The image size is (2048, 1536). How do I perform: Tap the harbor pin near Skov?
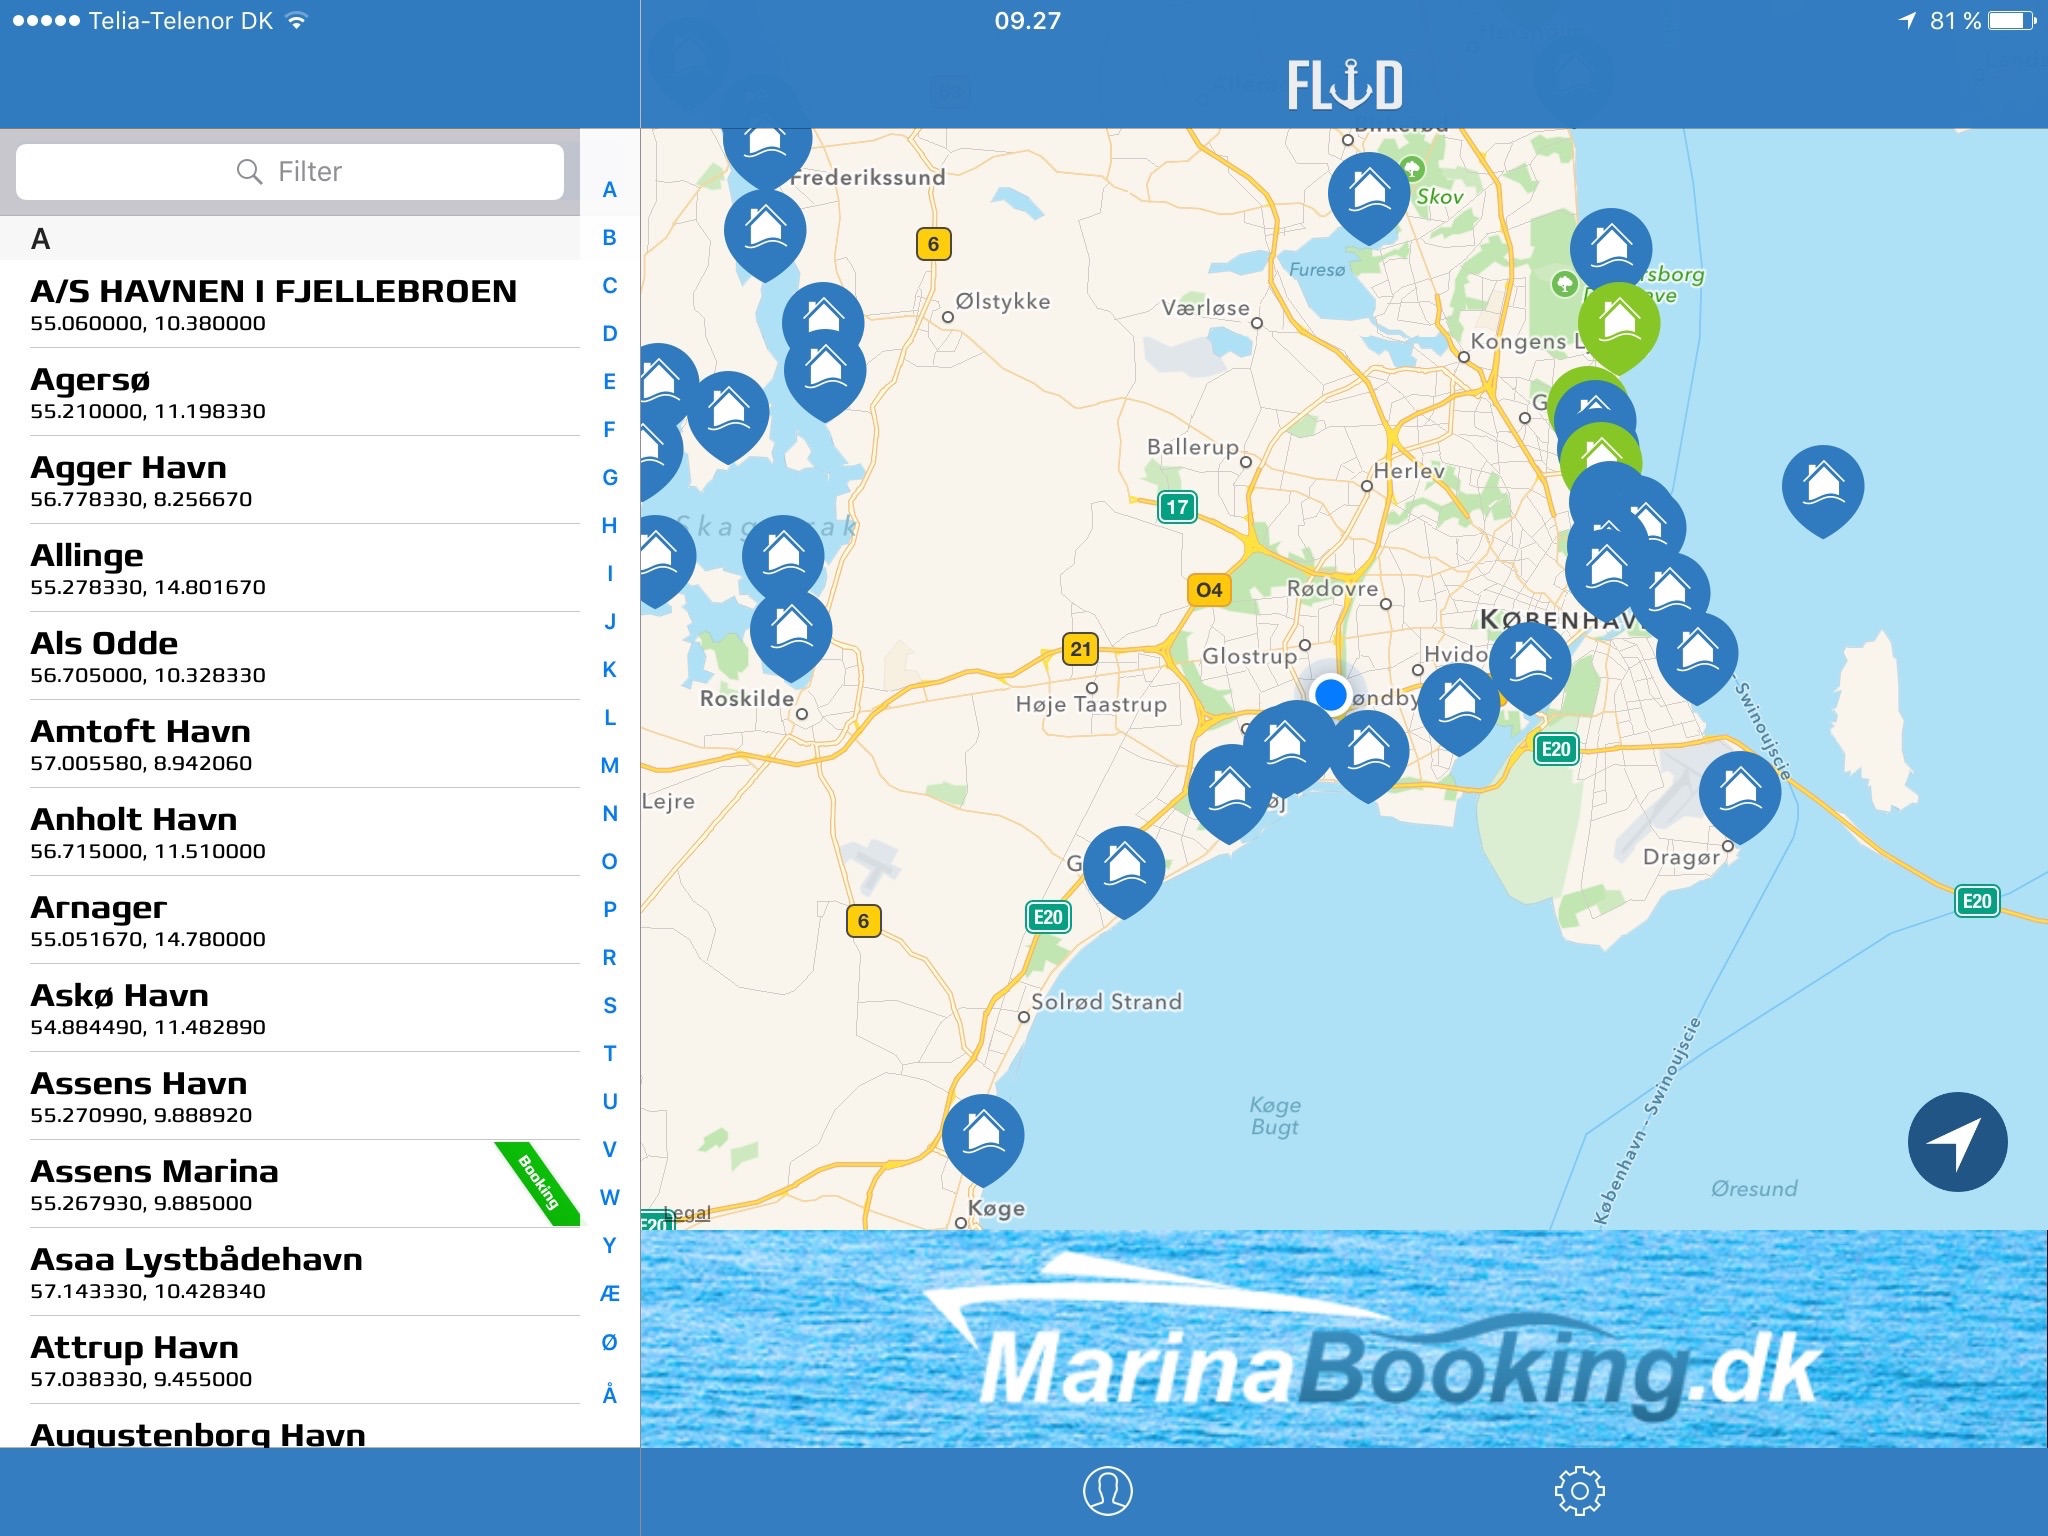pos(1368,192)
